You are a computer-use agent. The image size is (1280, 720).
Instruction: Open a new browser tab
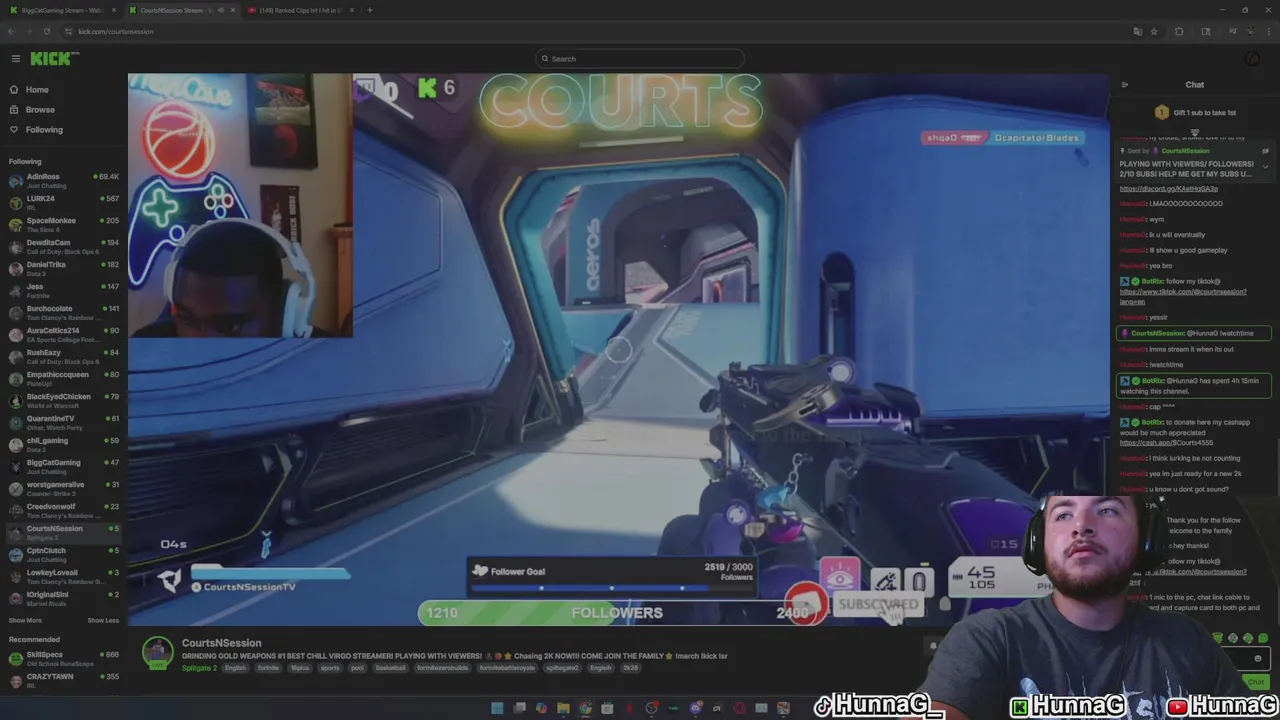pyautogui.click(x=370, y=10)
